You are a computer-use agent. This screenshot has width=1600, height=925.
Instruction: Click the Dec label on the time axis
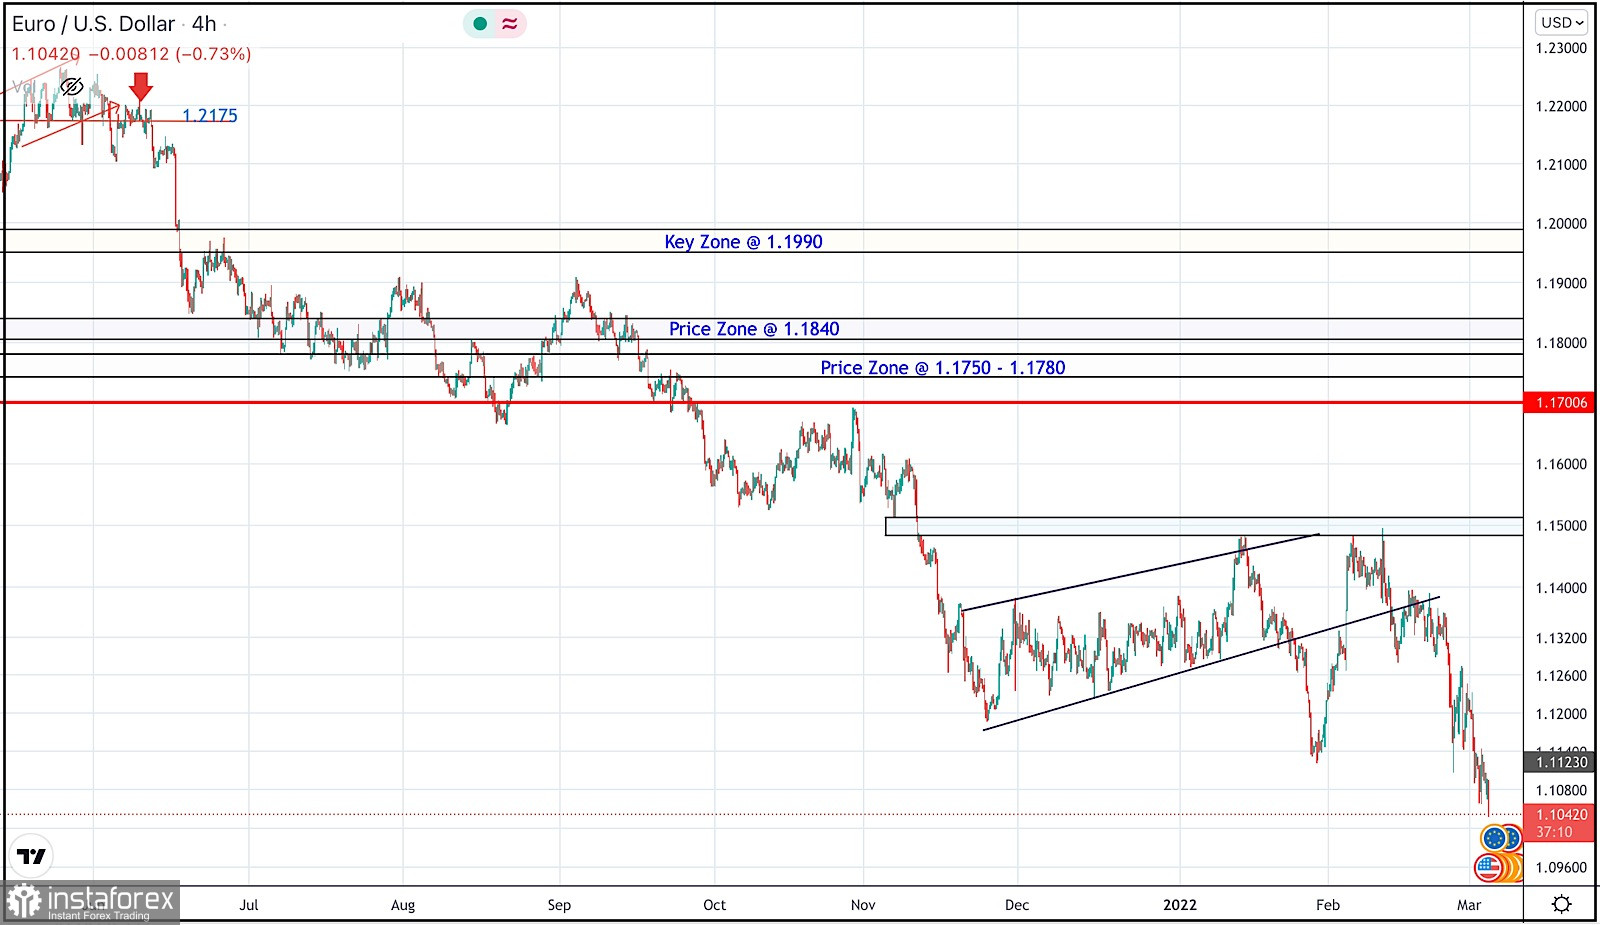(x=1017, y=905)
